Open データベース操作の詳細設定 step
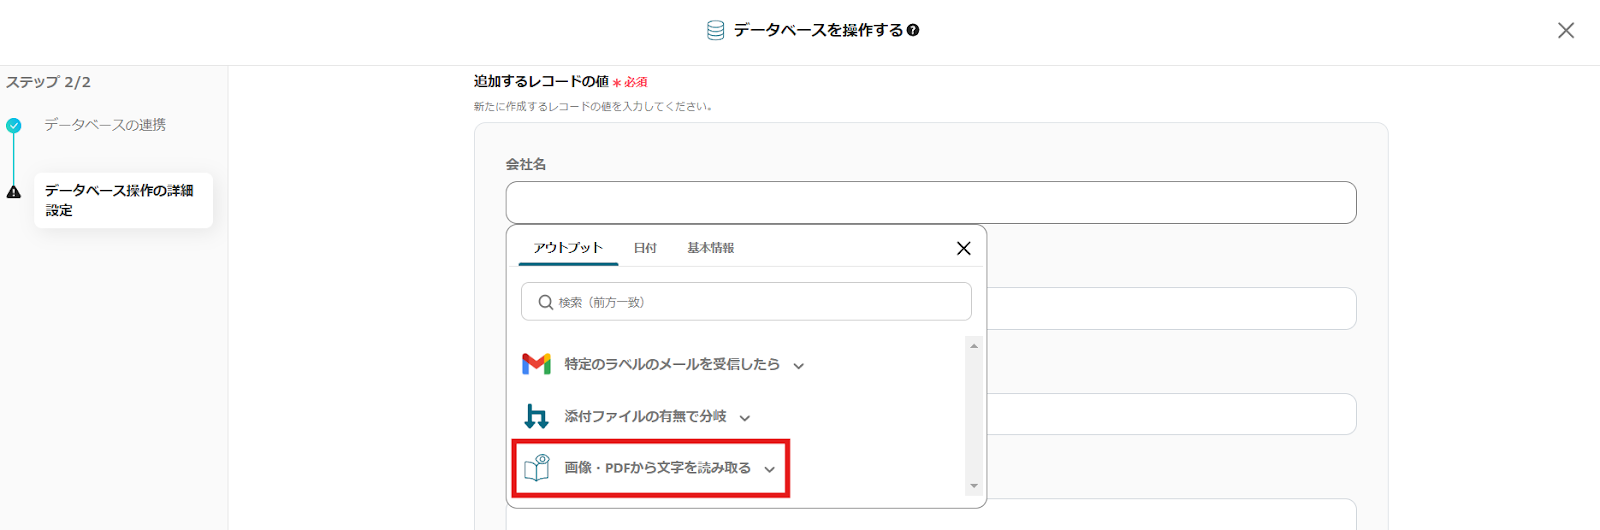1600x530 pixels. coord(123,200)
